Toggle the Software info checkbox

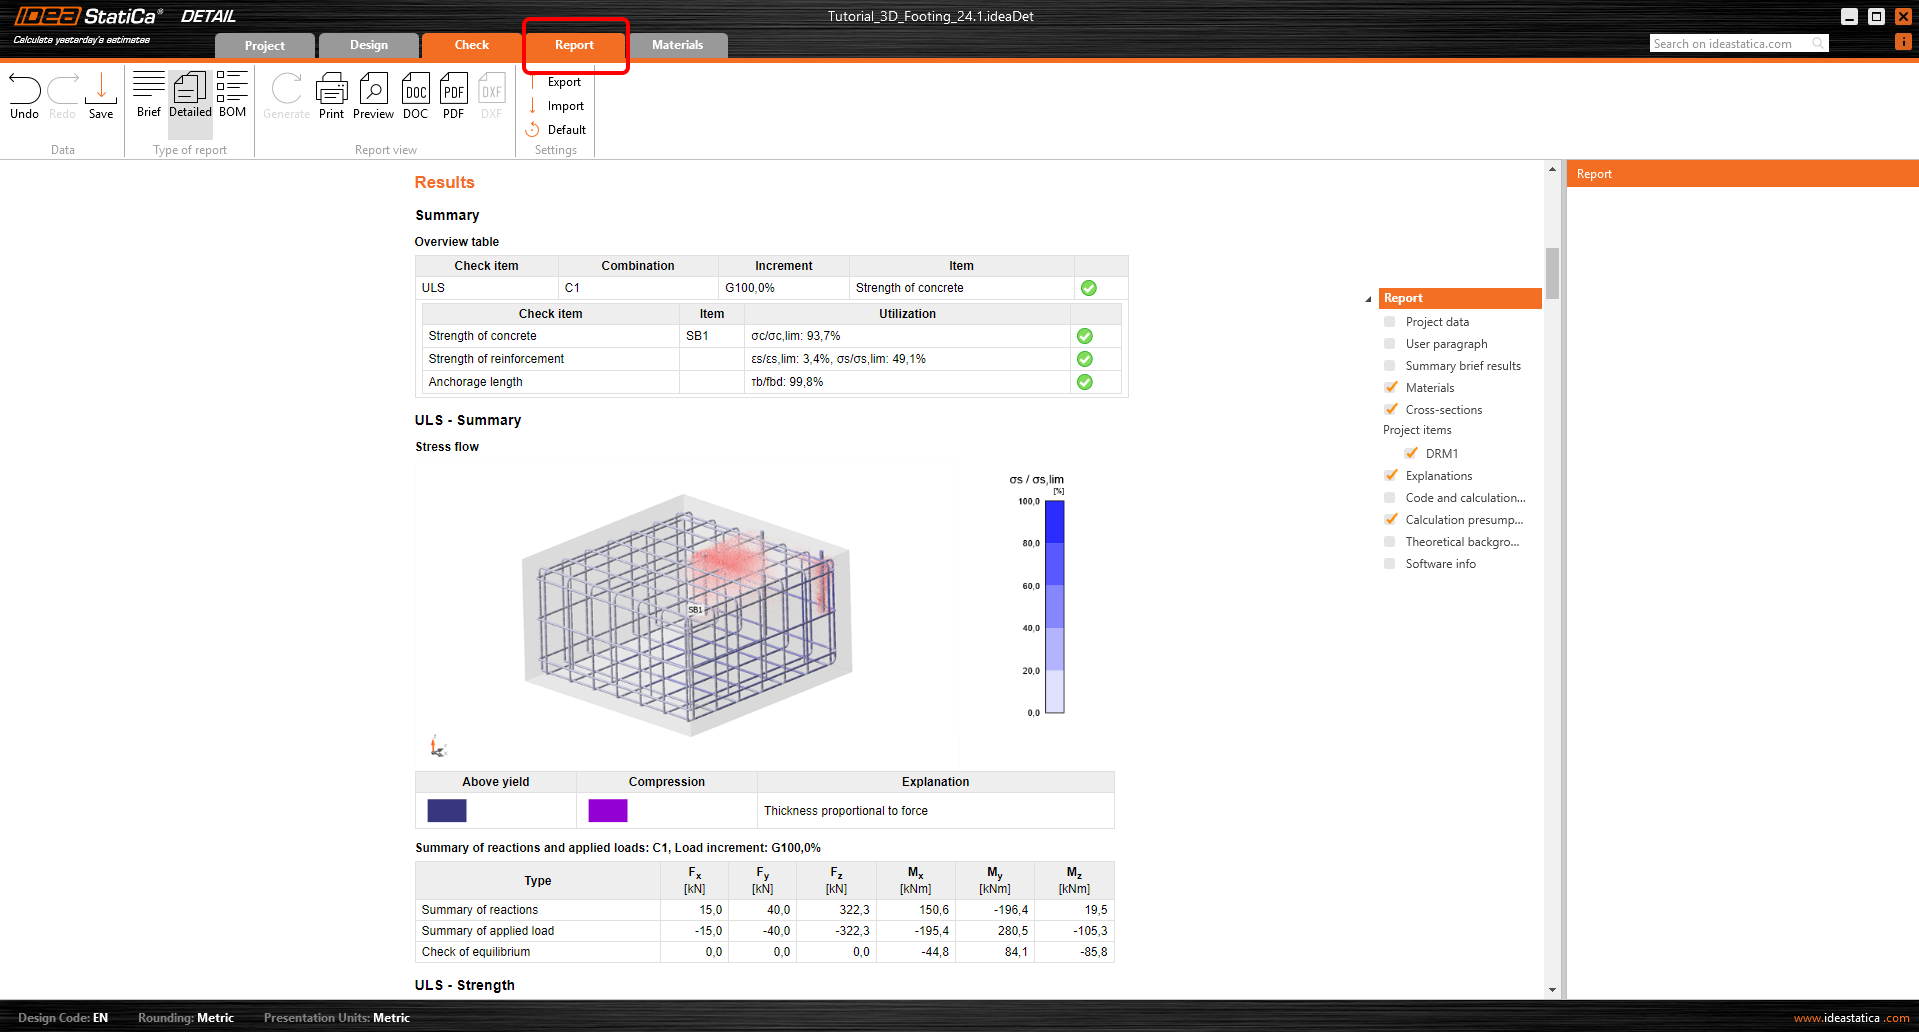[x=1390, y=564]
